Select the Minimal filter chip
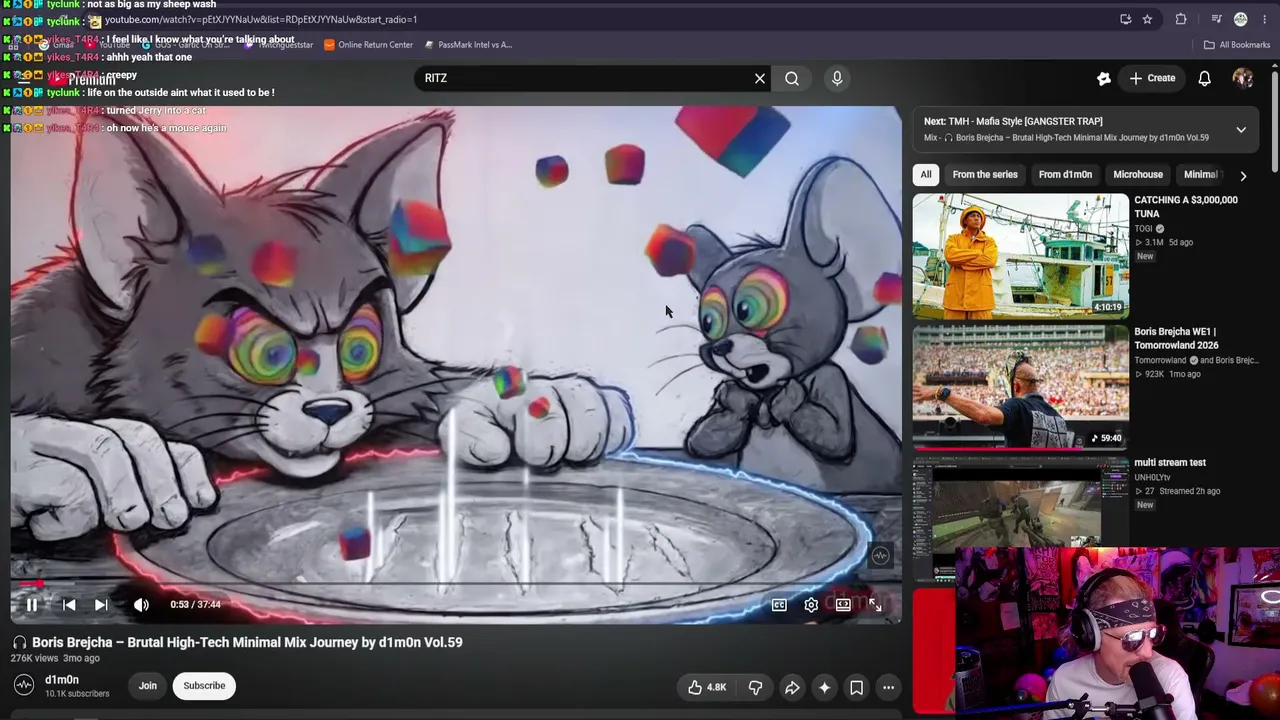The height and width of the screenshot is (720, 1280). 1200,174
